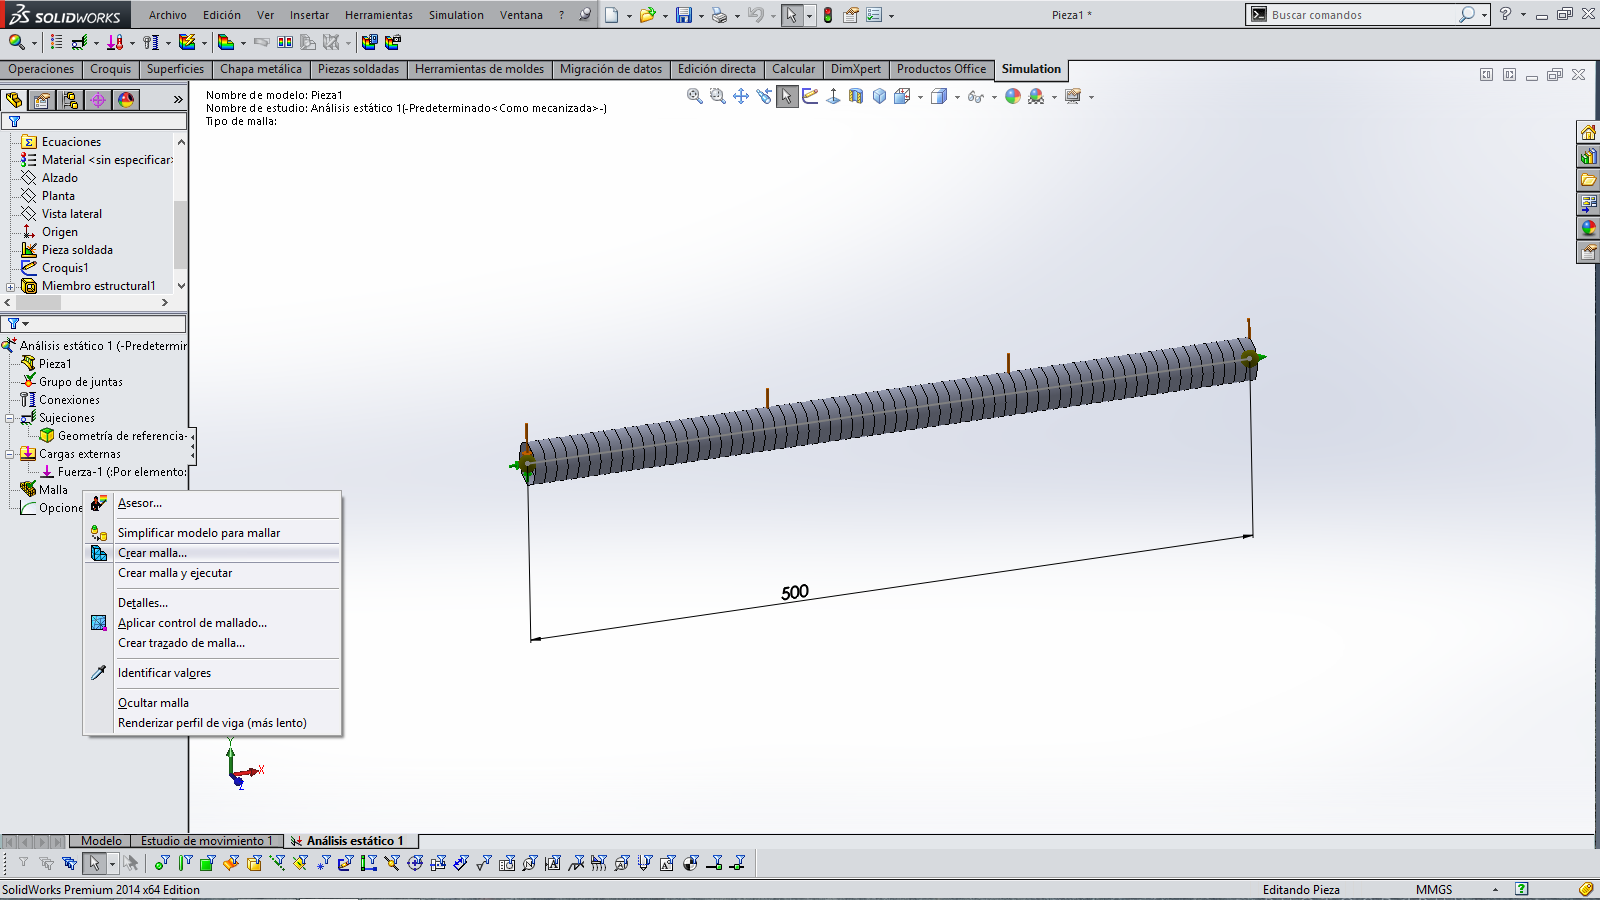The height and width of the screenshot is (900, 1600).
Task: Switch to Estudio de movimiento 1 tab
Action: point(207,841)
